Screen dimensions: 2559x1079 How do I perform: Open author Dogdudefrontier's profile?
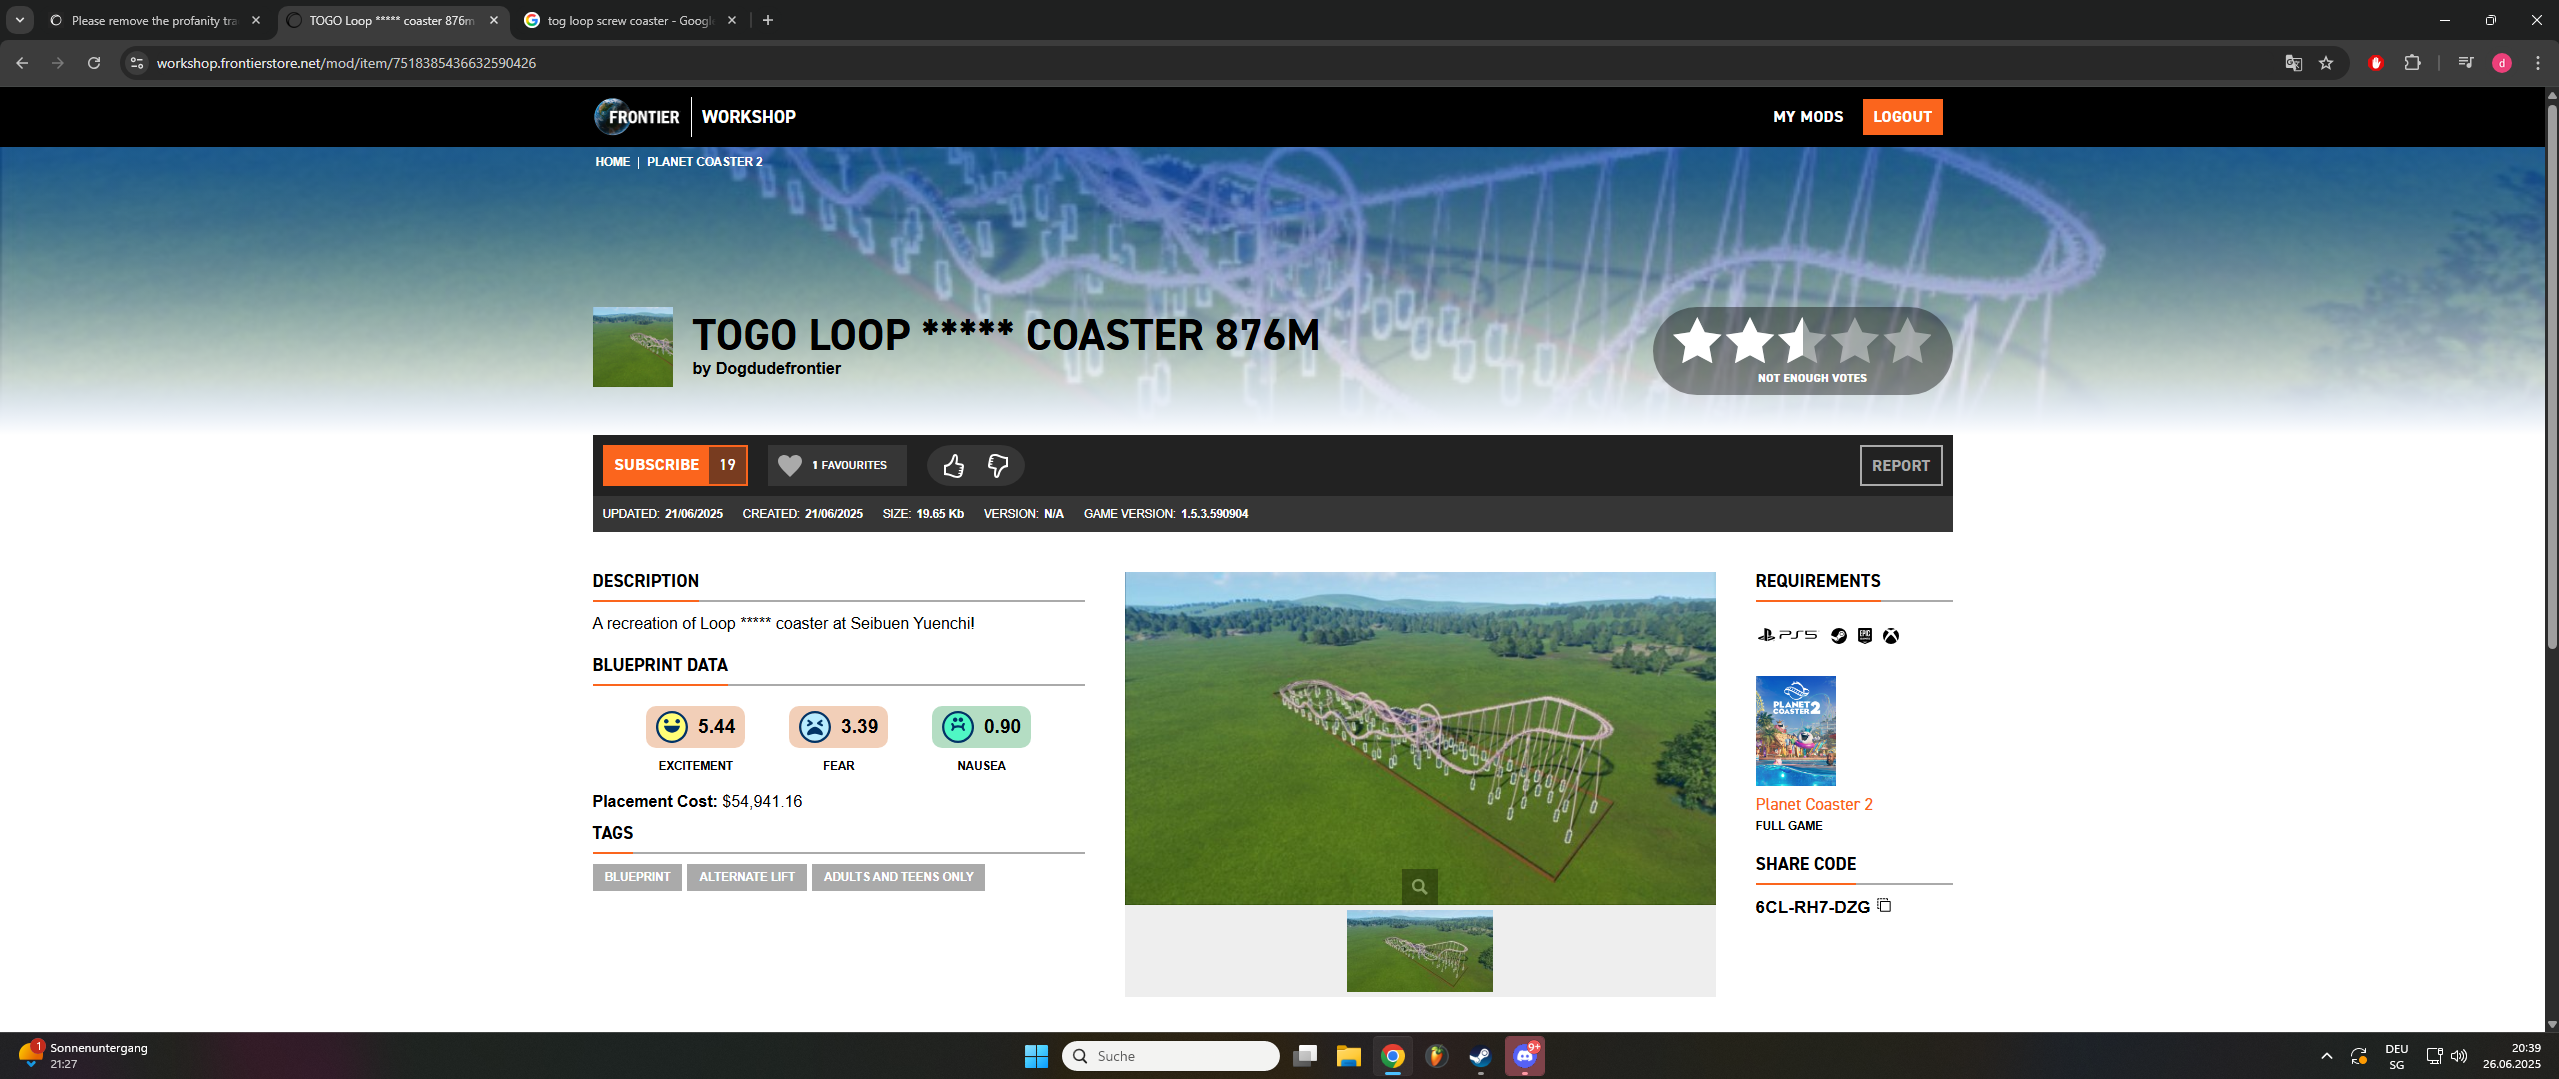(x=778, y=368)
